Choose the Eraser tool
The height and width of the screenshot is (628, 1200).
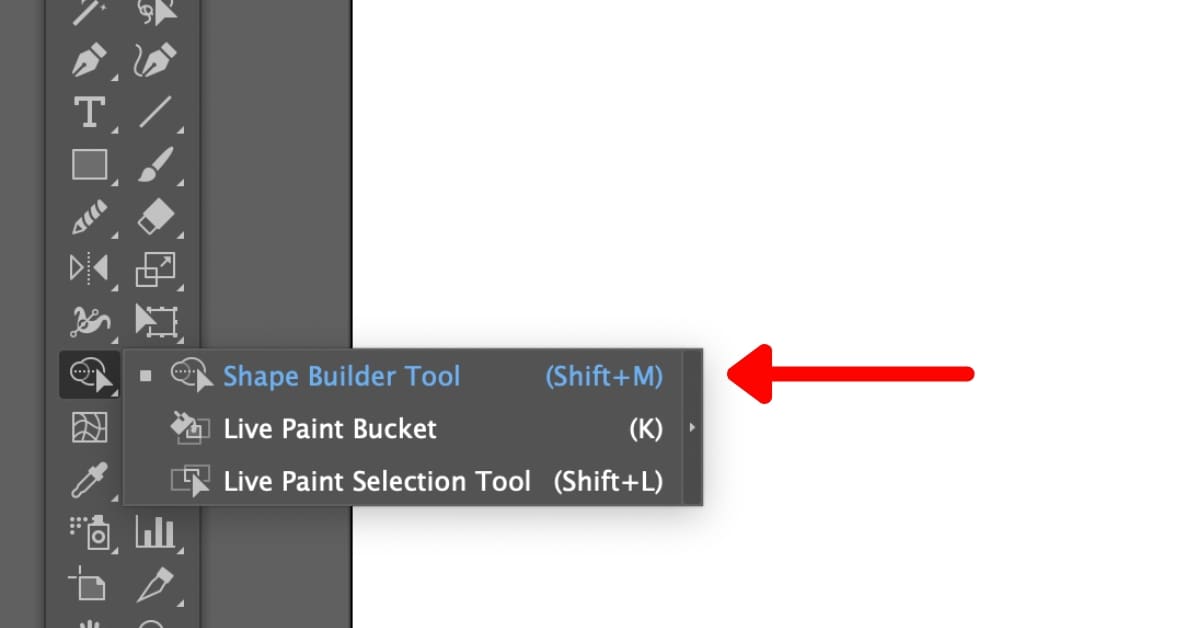[155, 216]
